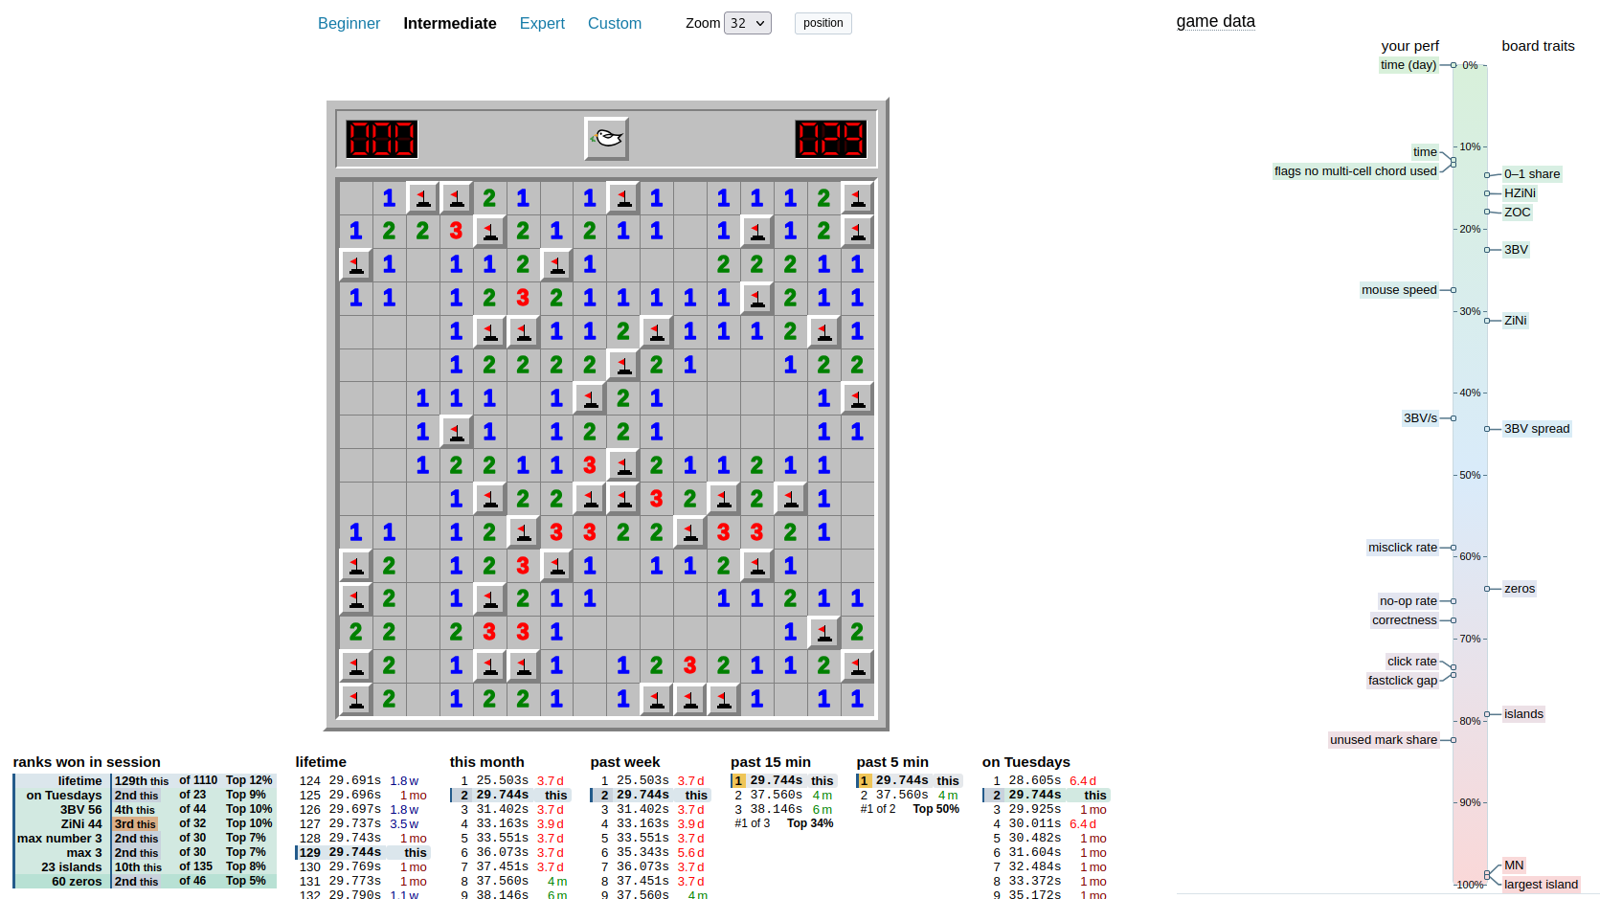Image resolution: width=1600 pixels, height=899 pixels.
Task: Select the '23 islands' rank row
Action: coord(144,867)
